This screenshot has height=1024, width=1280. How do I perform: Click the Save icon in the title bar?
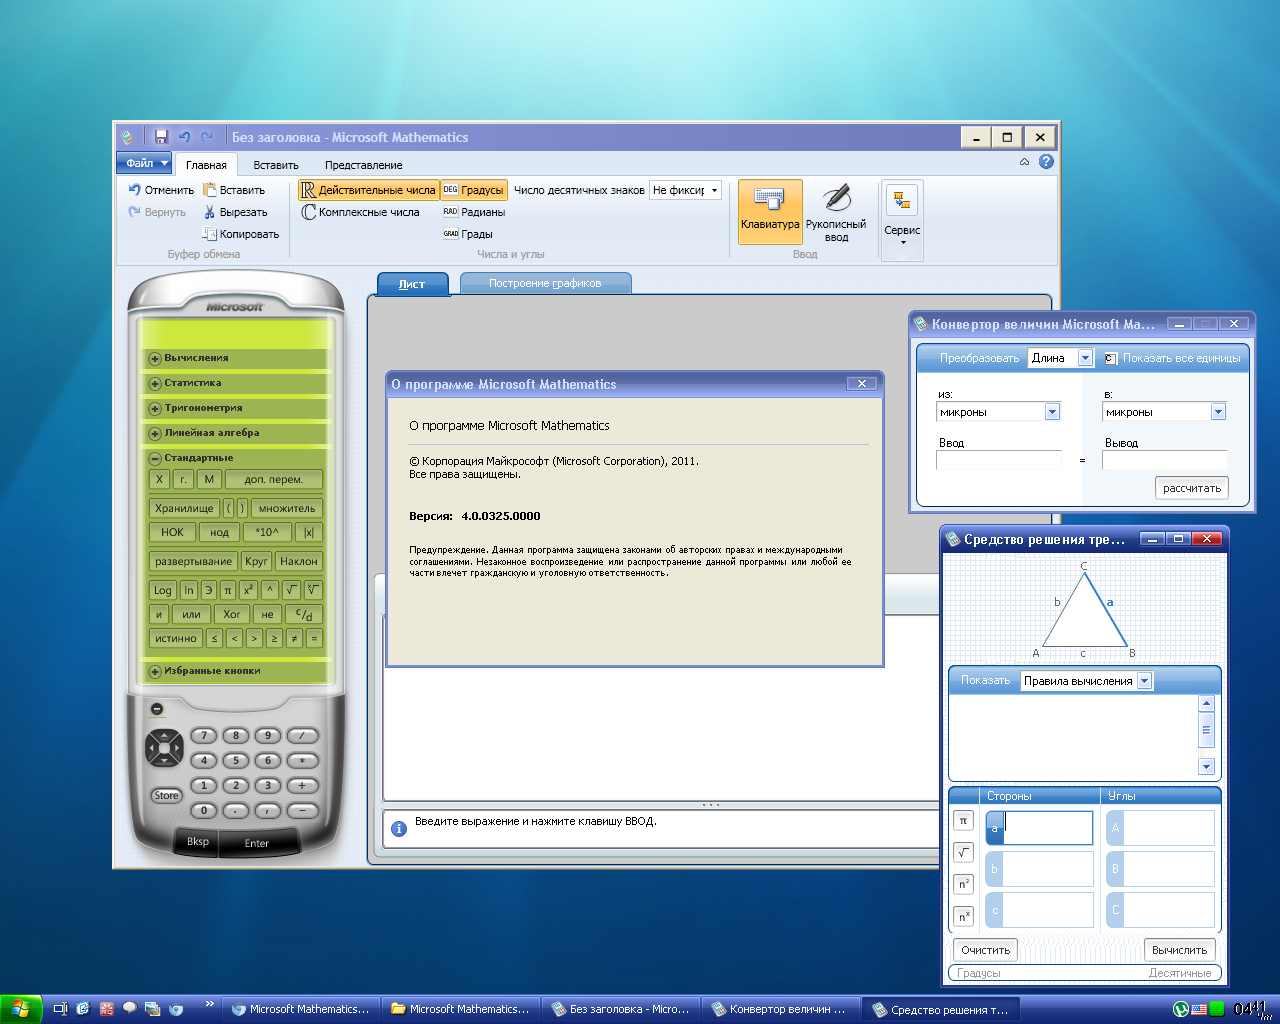click(x=161, y=137)
